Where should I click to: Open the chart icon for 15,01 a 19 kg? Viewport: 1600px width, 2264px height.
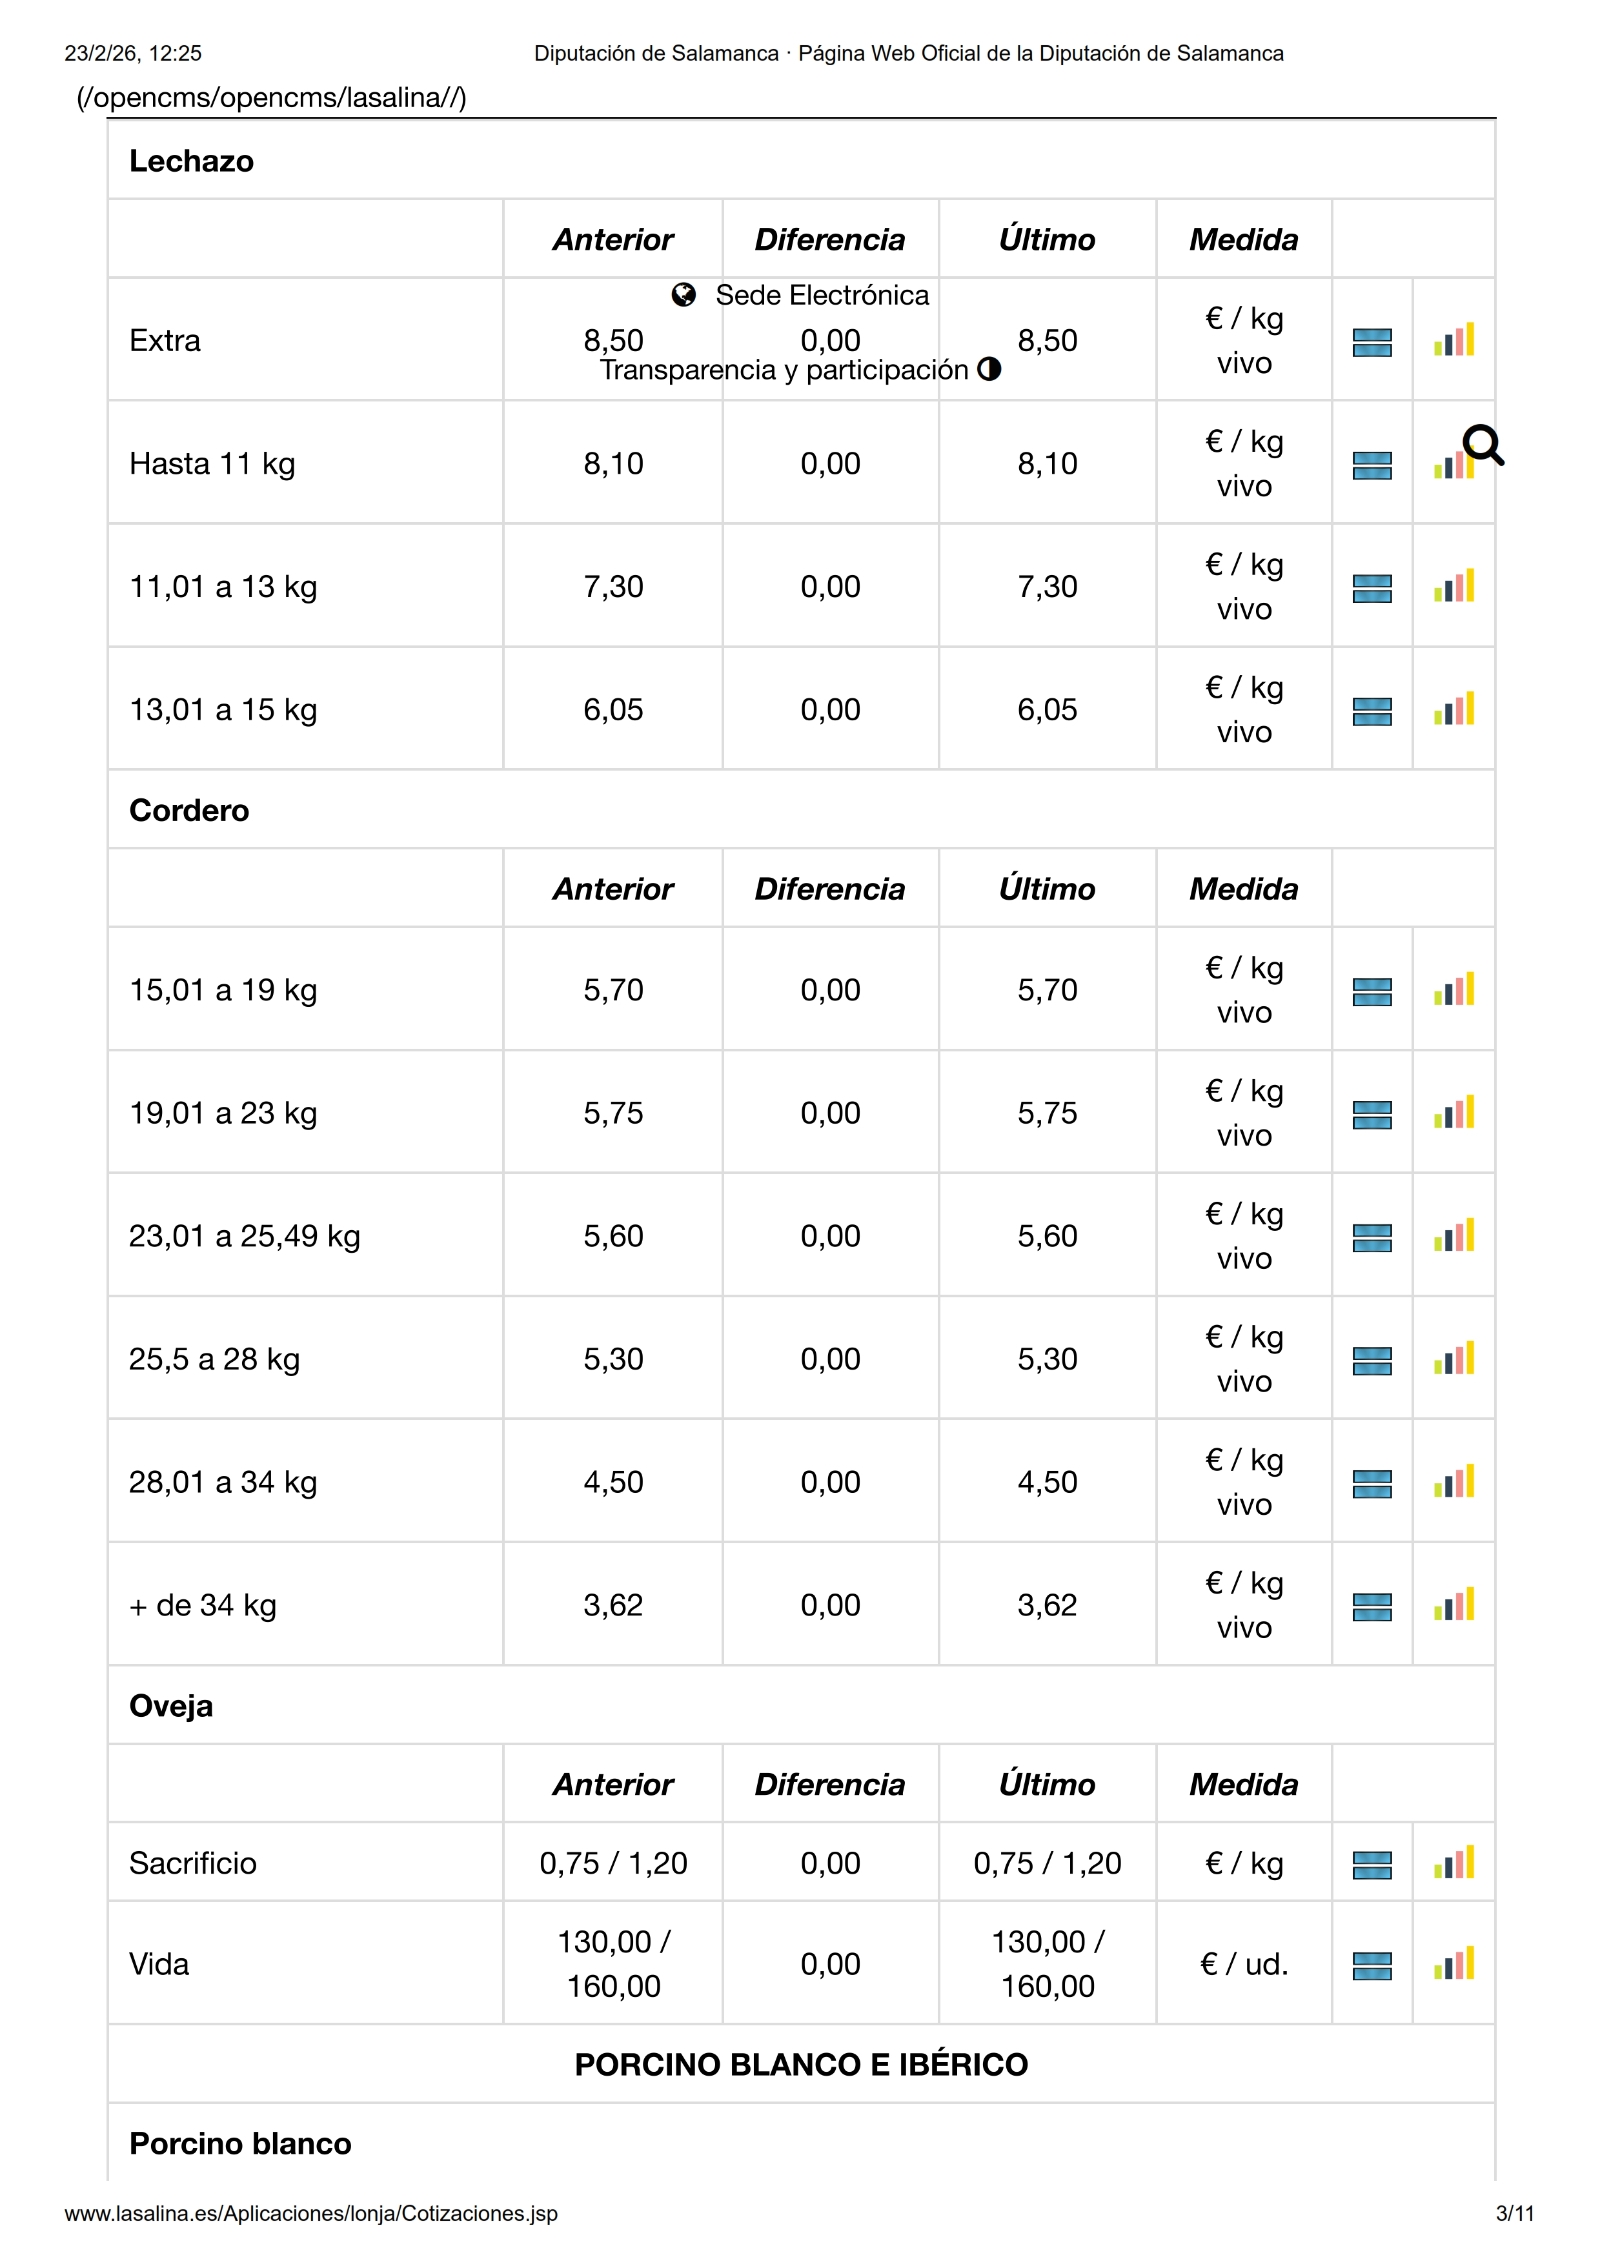tap(1453, 990)
